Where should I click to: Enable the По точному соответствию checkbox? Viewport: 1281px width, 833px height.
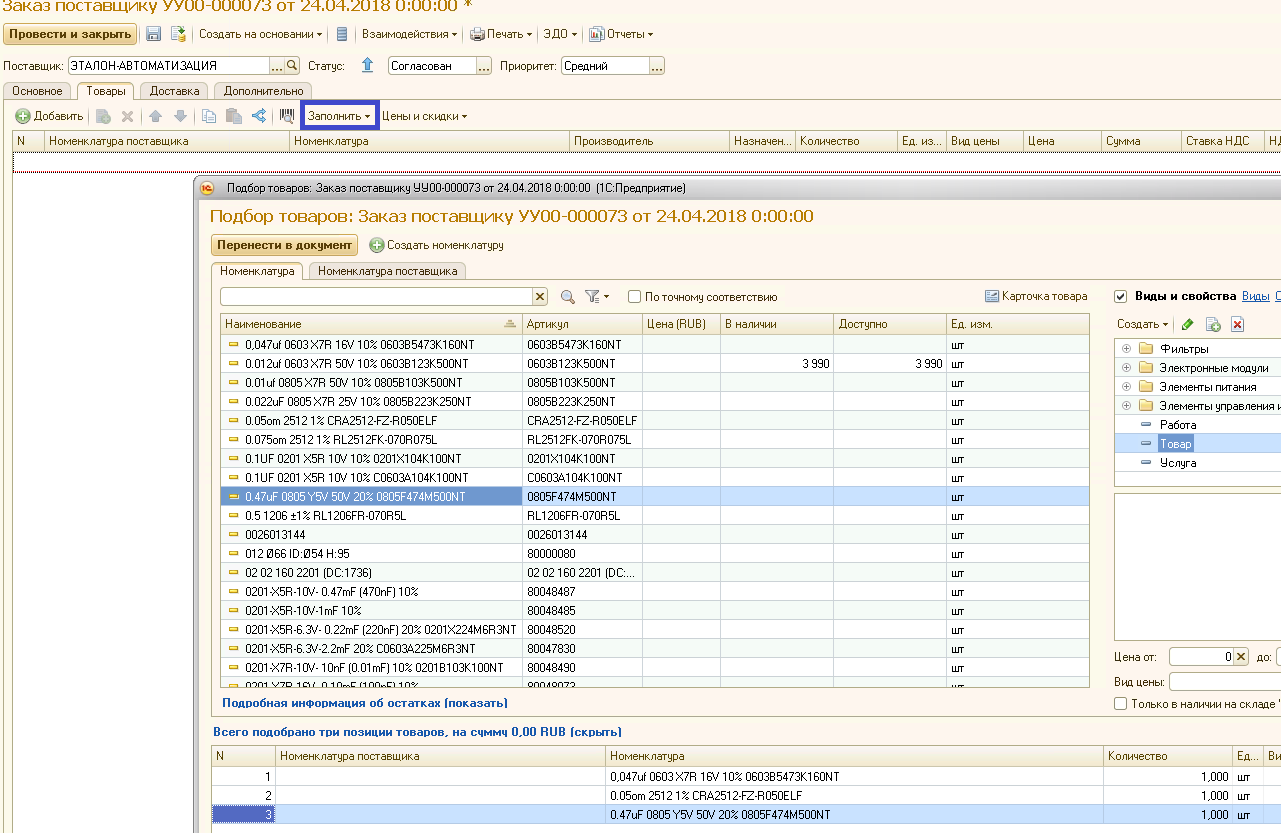(634, 297)
